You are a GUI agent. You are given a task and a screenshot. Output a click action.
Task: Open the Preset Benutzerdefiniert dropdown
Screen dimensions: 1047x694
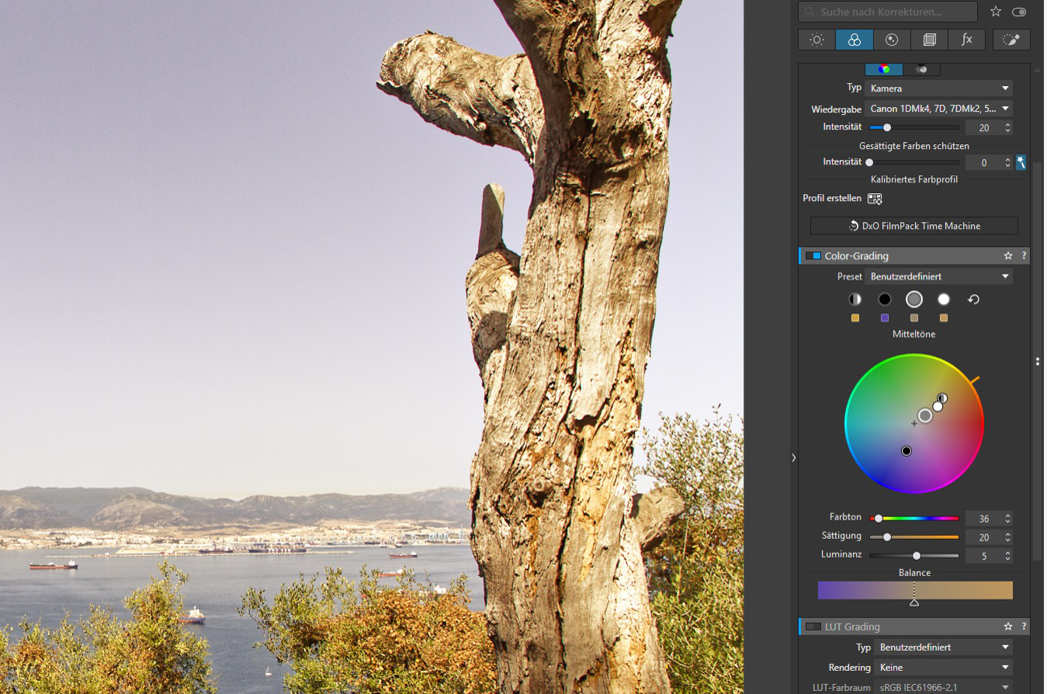coord(939,277)
